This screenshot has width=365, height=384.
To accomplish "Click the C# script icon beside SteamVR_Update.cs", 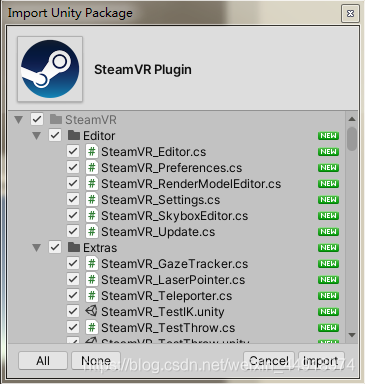I will pyautogui.click(x=92, y=231).
